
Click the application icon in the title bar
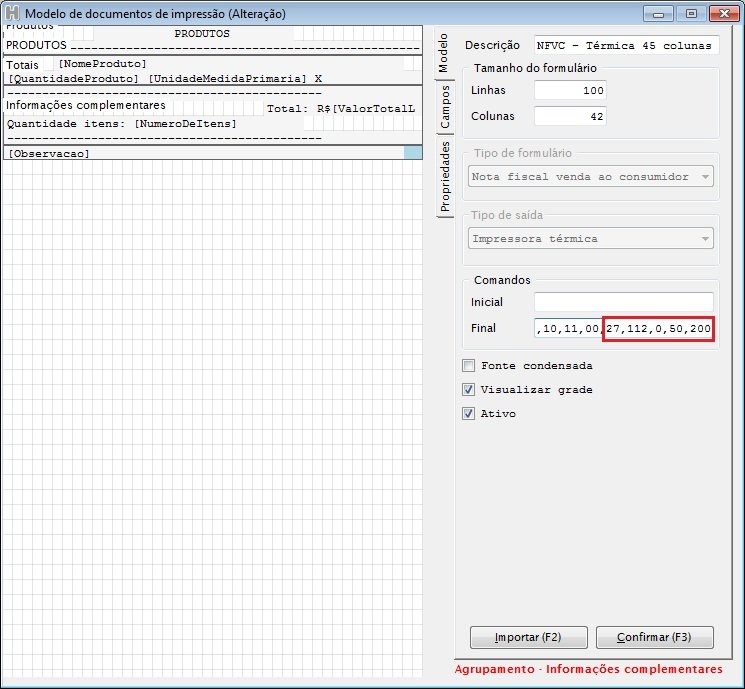pos(12,14)
